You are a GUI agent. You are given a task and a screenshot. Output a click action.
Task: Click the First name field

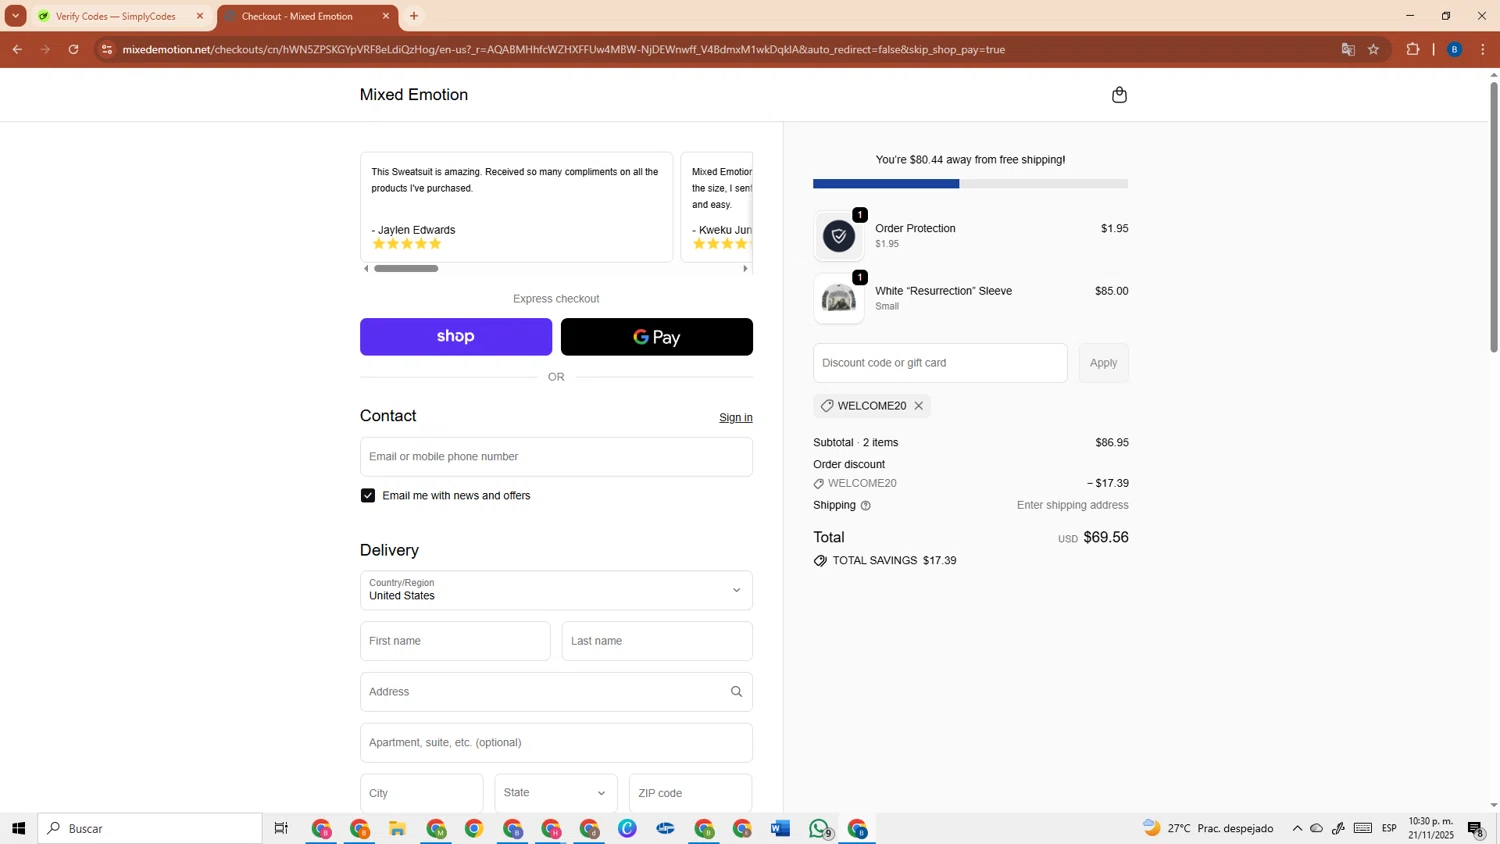(455, 641)
